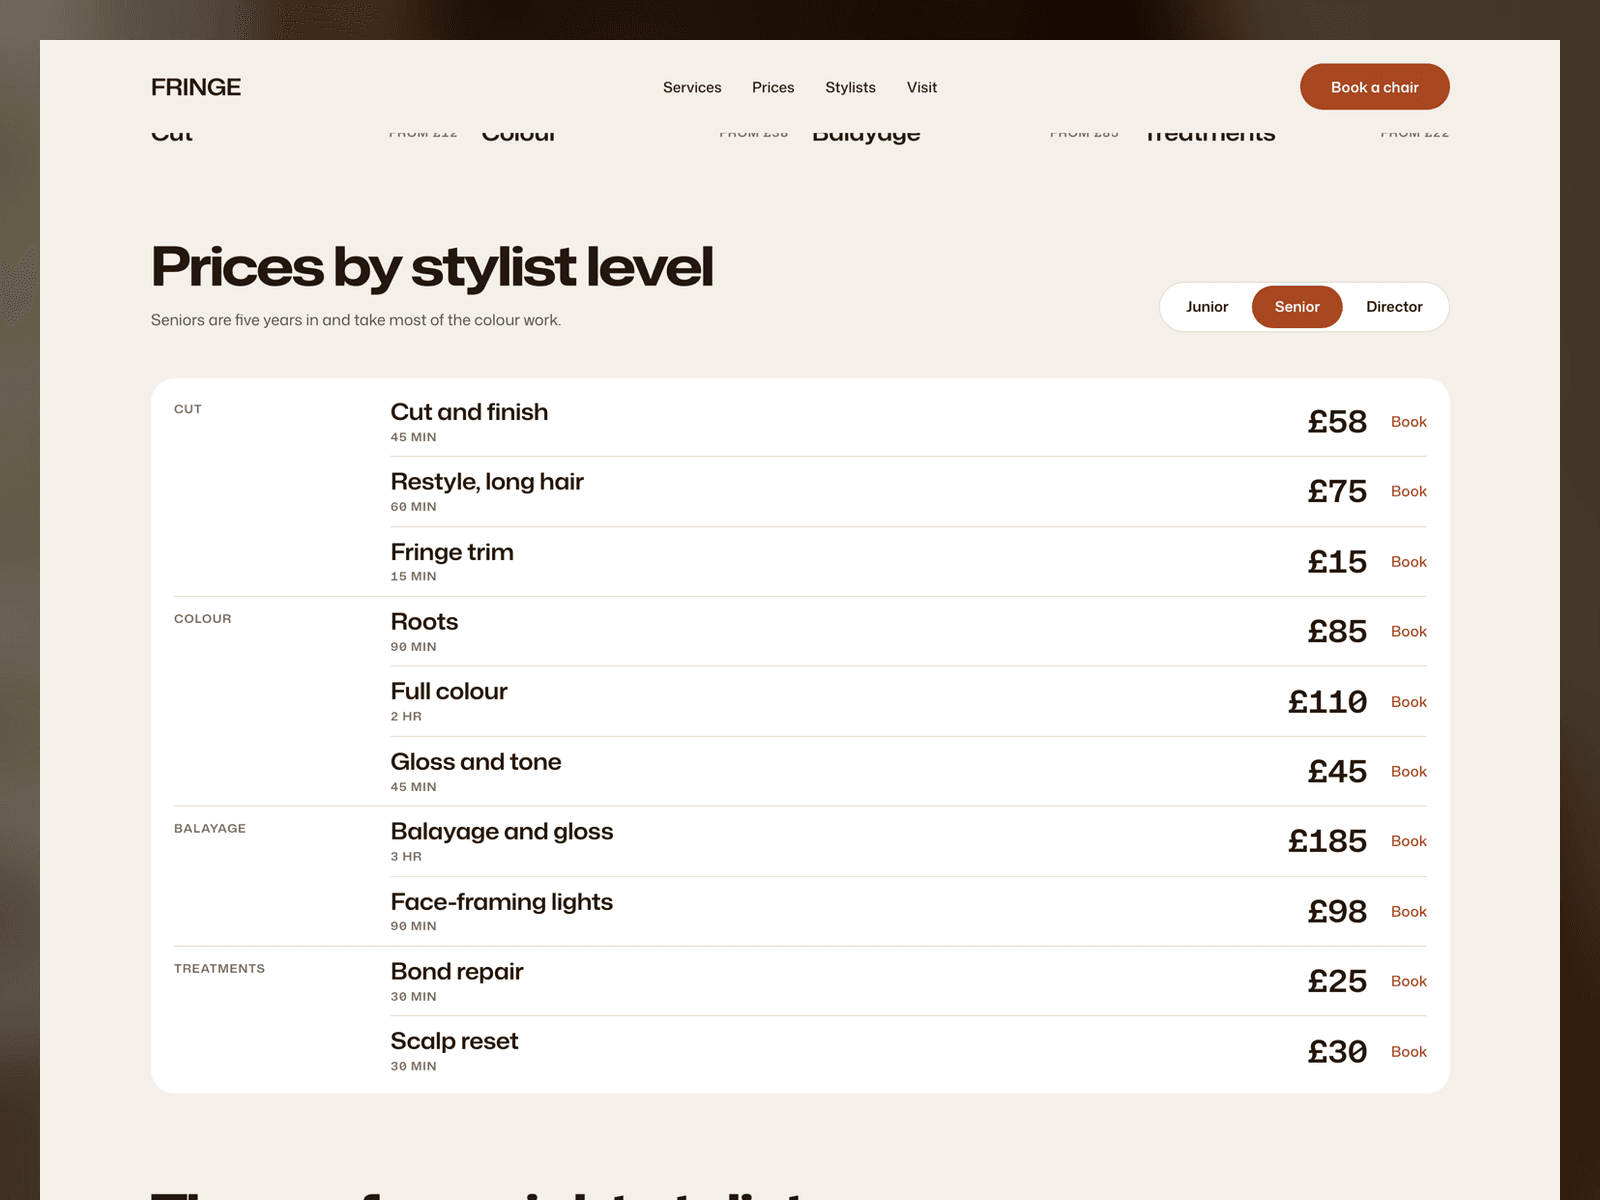This screenshot has width=1600, height=1200.
Task: Click the Book a chair button
Action: pos(1374,87)
